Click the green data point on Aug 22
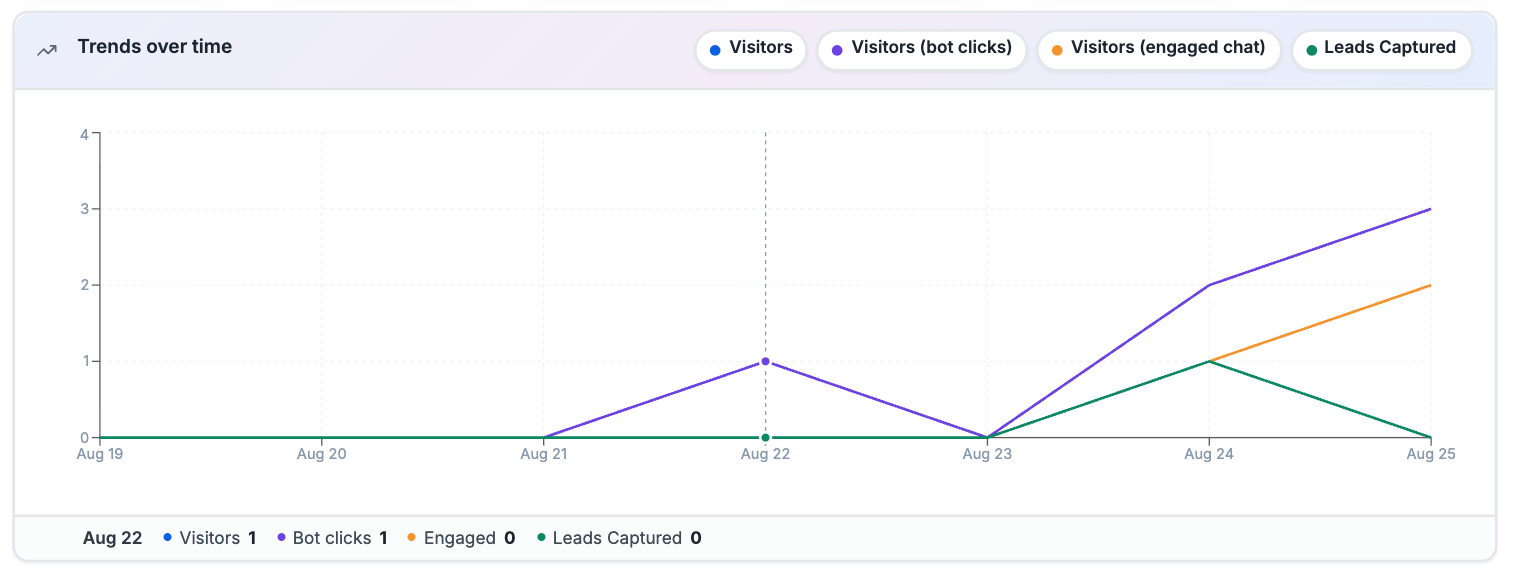This screenshot has height=579, width=1513. (x=765, y=438)
